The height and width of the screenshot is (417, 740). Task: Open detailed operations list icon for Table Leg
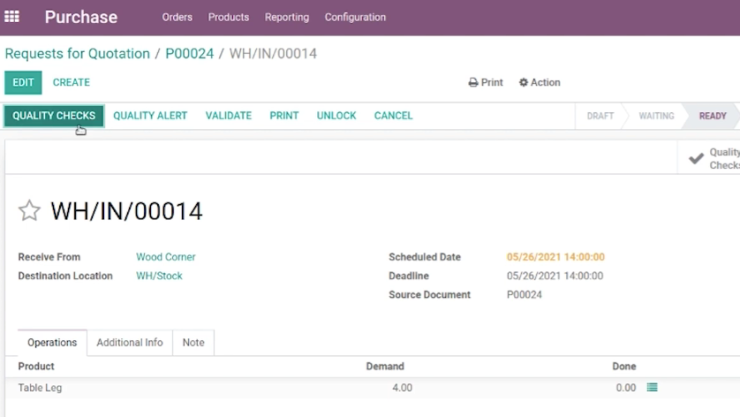click(652, 387)
